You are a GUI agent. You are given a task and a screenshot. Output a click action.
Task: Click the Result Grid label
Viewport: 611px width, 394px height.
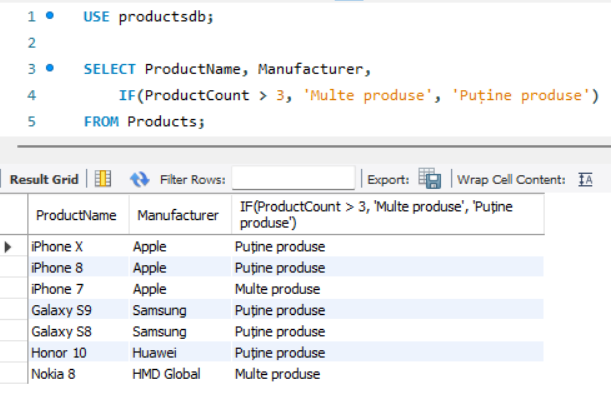click(44, 179)
